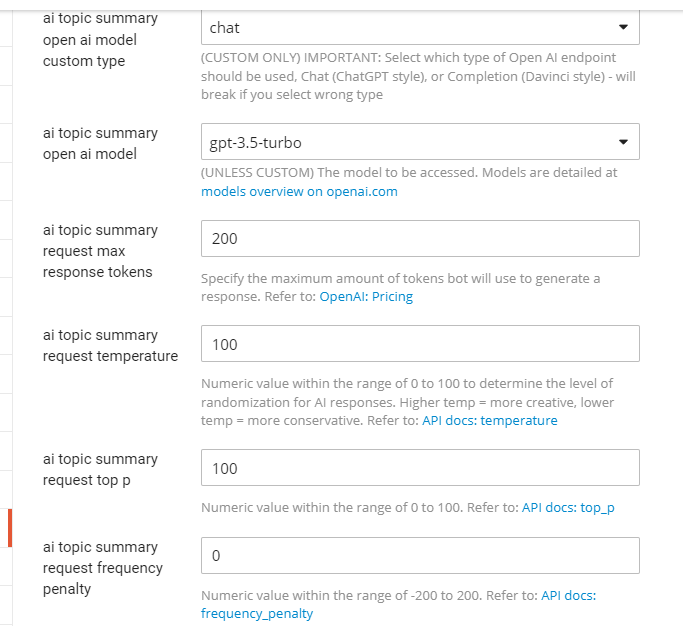Click the 'request max response tokens' label
This screenshot has width=683, height=626.
[100, 251]
